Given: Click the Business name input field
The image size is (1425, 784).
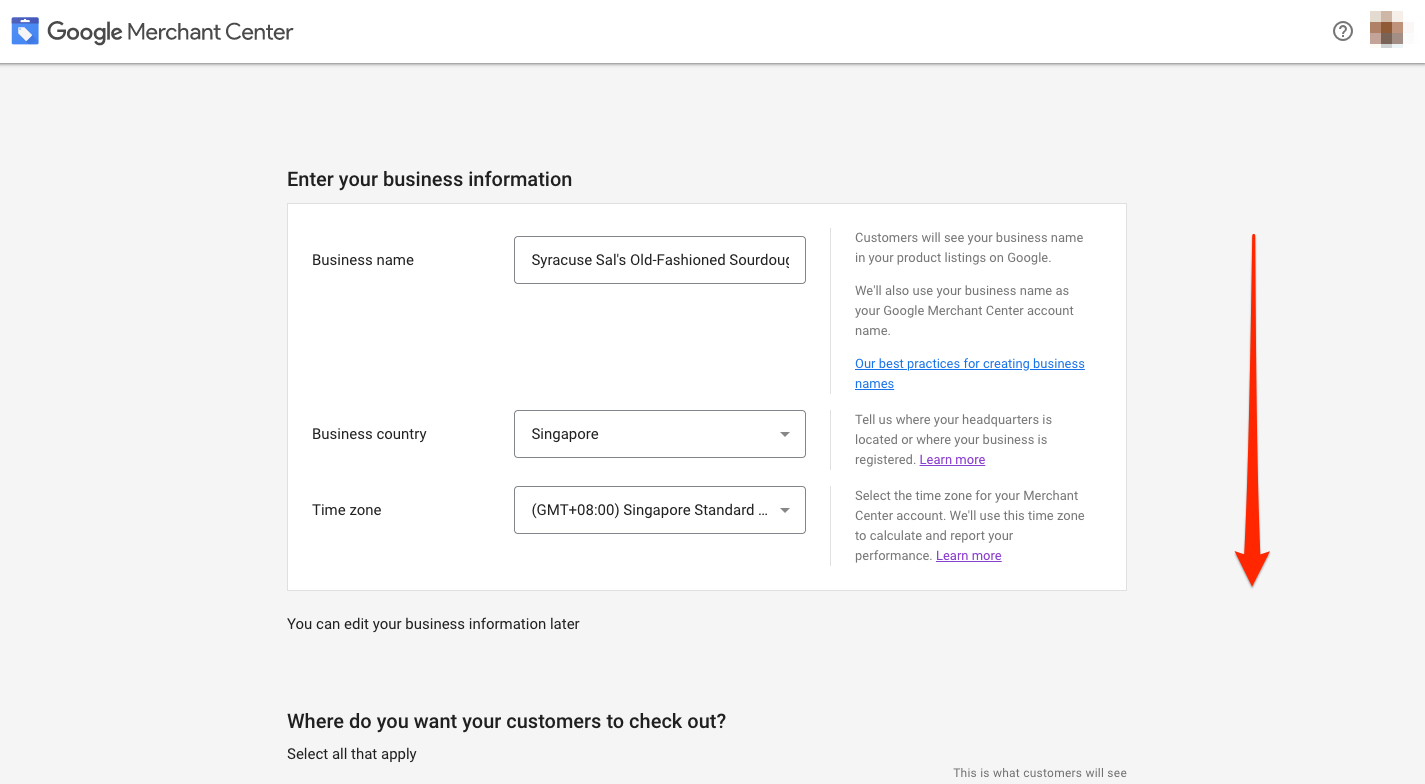Looking at the screenshot, I should pos(660,260).
